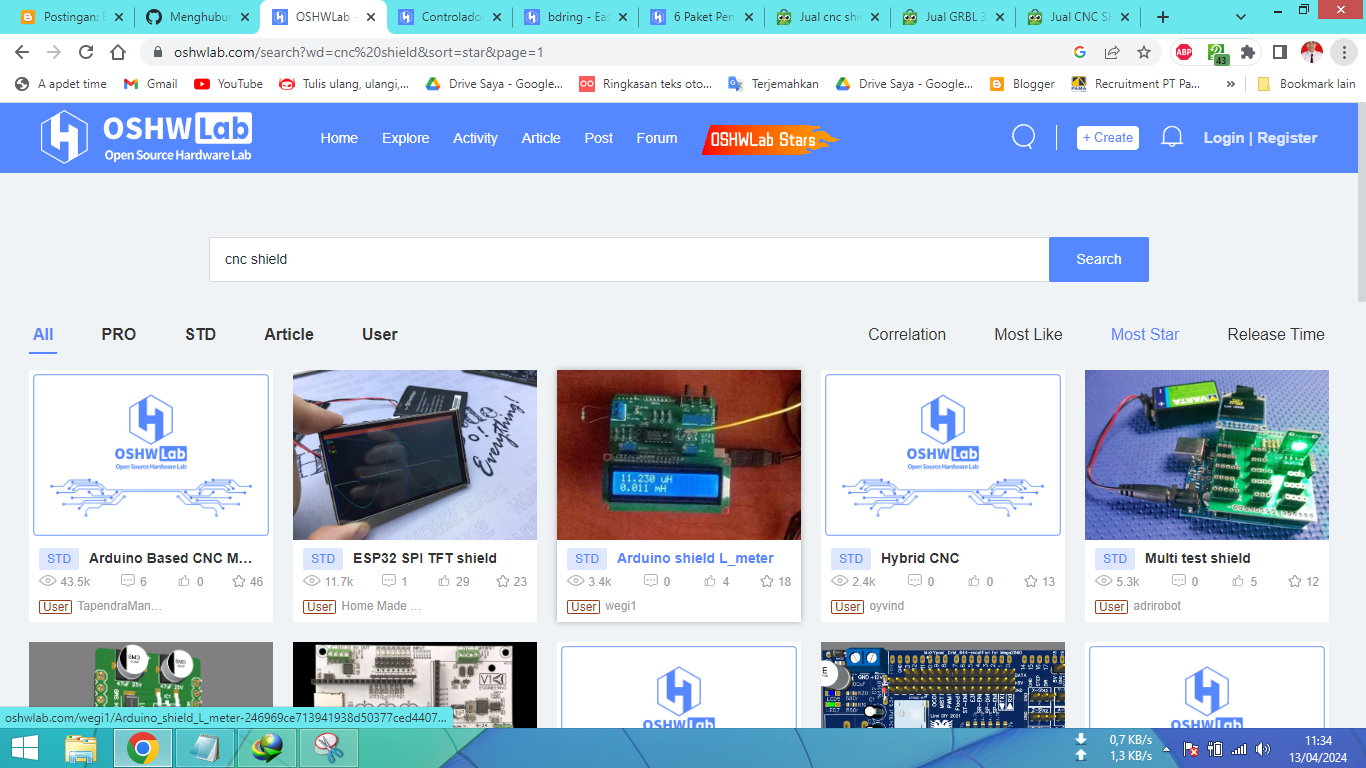Open Internet Download Manager taskbar icon
The image size is (1366, 768).
tap(267, 748)
